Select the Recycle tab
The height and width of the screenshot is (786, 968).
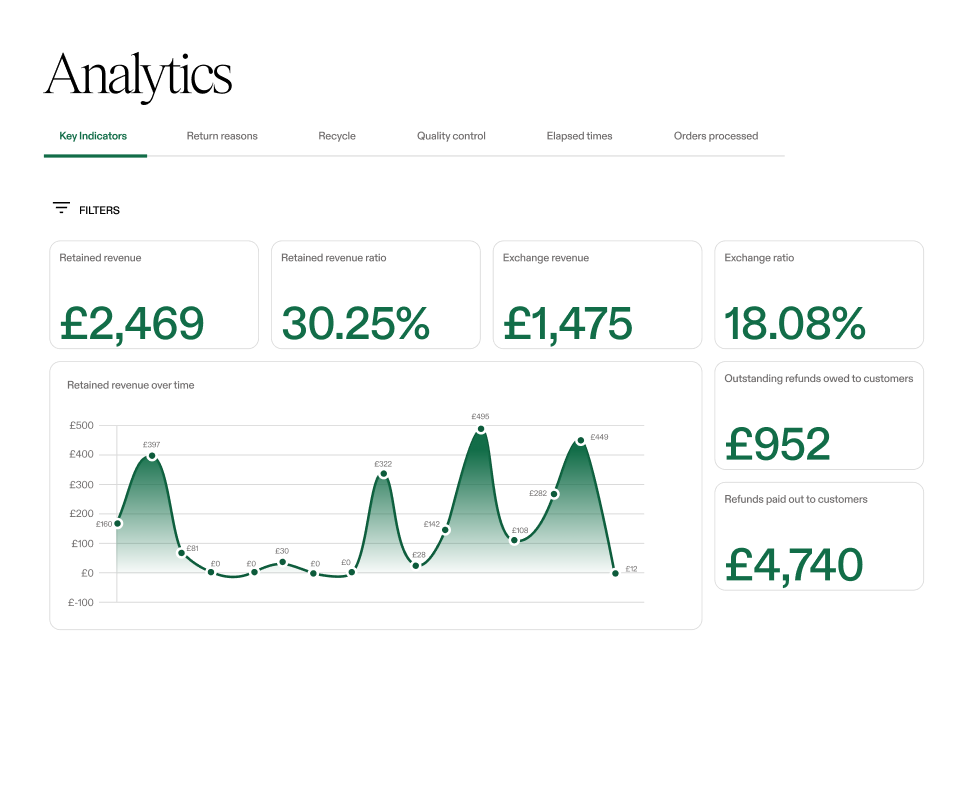336,136
